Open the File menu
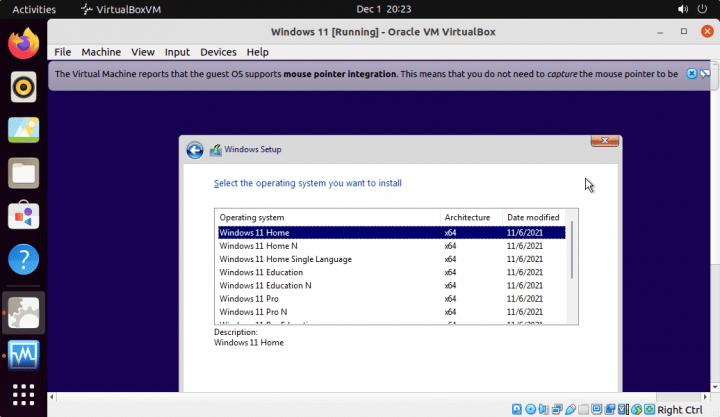Image resolution: width=720 pixels, height=417 pixels. (62, 52)
